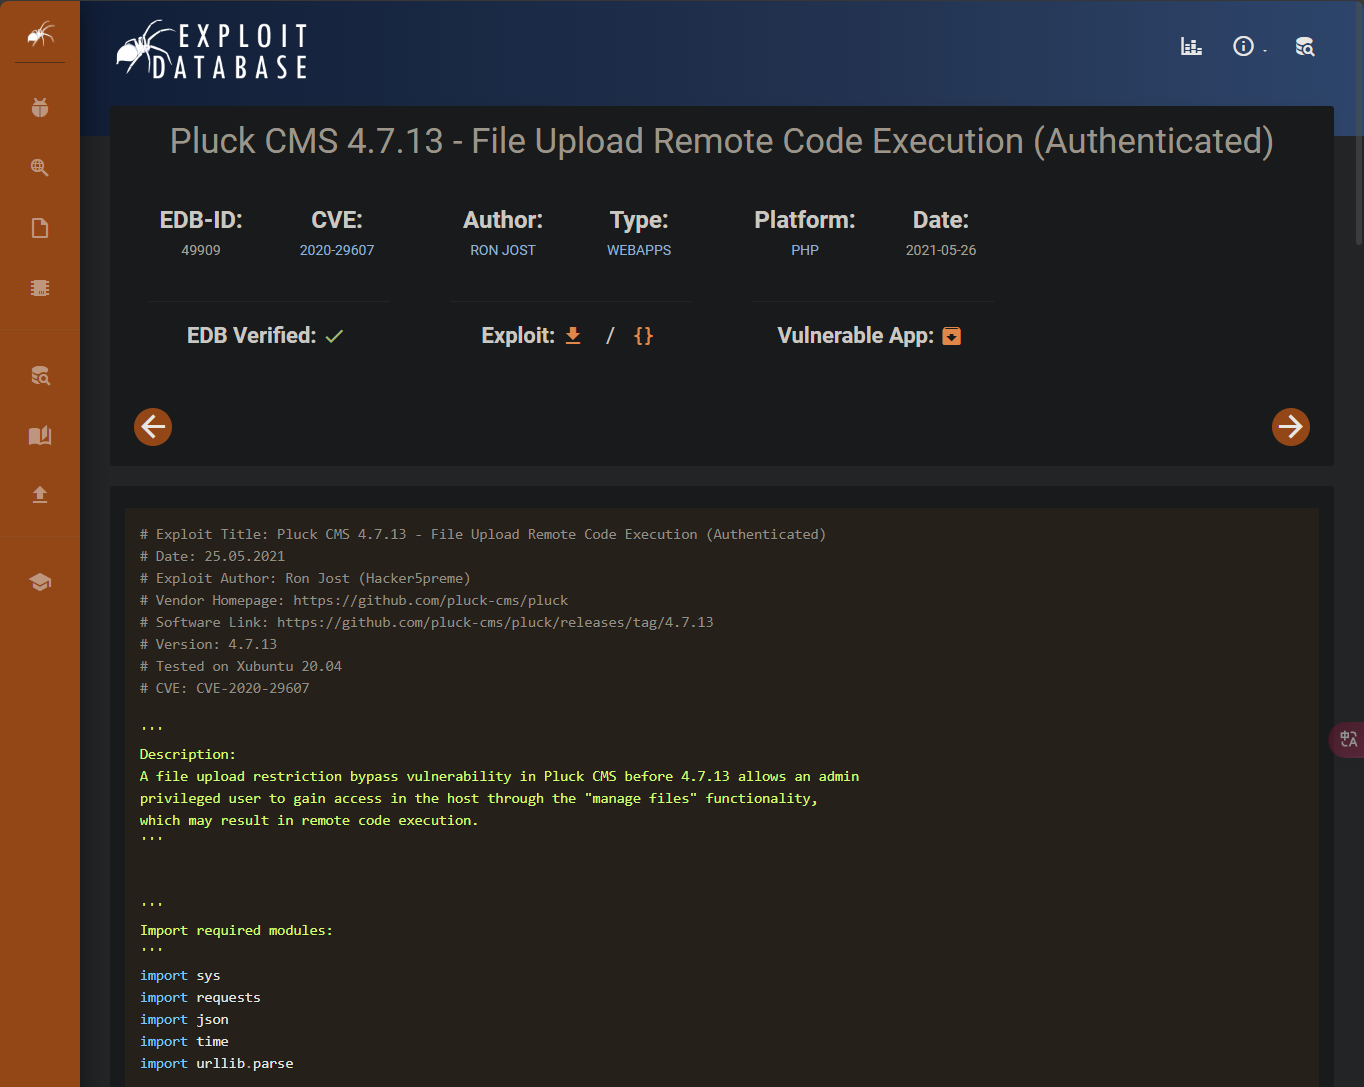Open the Online Training graduation cap icon
The width and height of the screenshot is (1364, 1087).
[x=40, y=582]
